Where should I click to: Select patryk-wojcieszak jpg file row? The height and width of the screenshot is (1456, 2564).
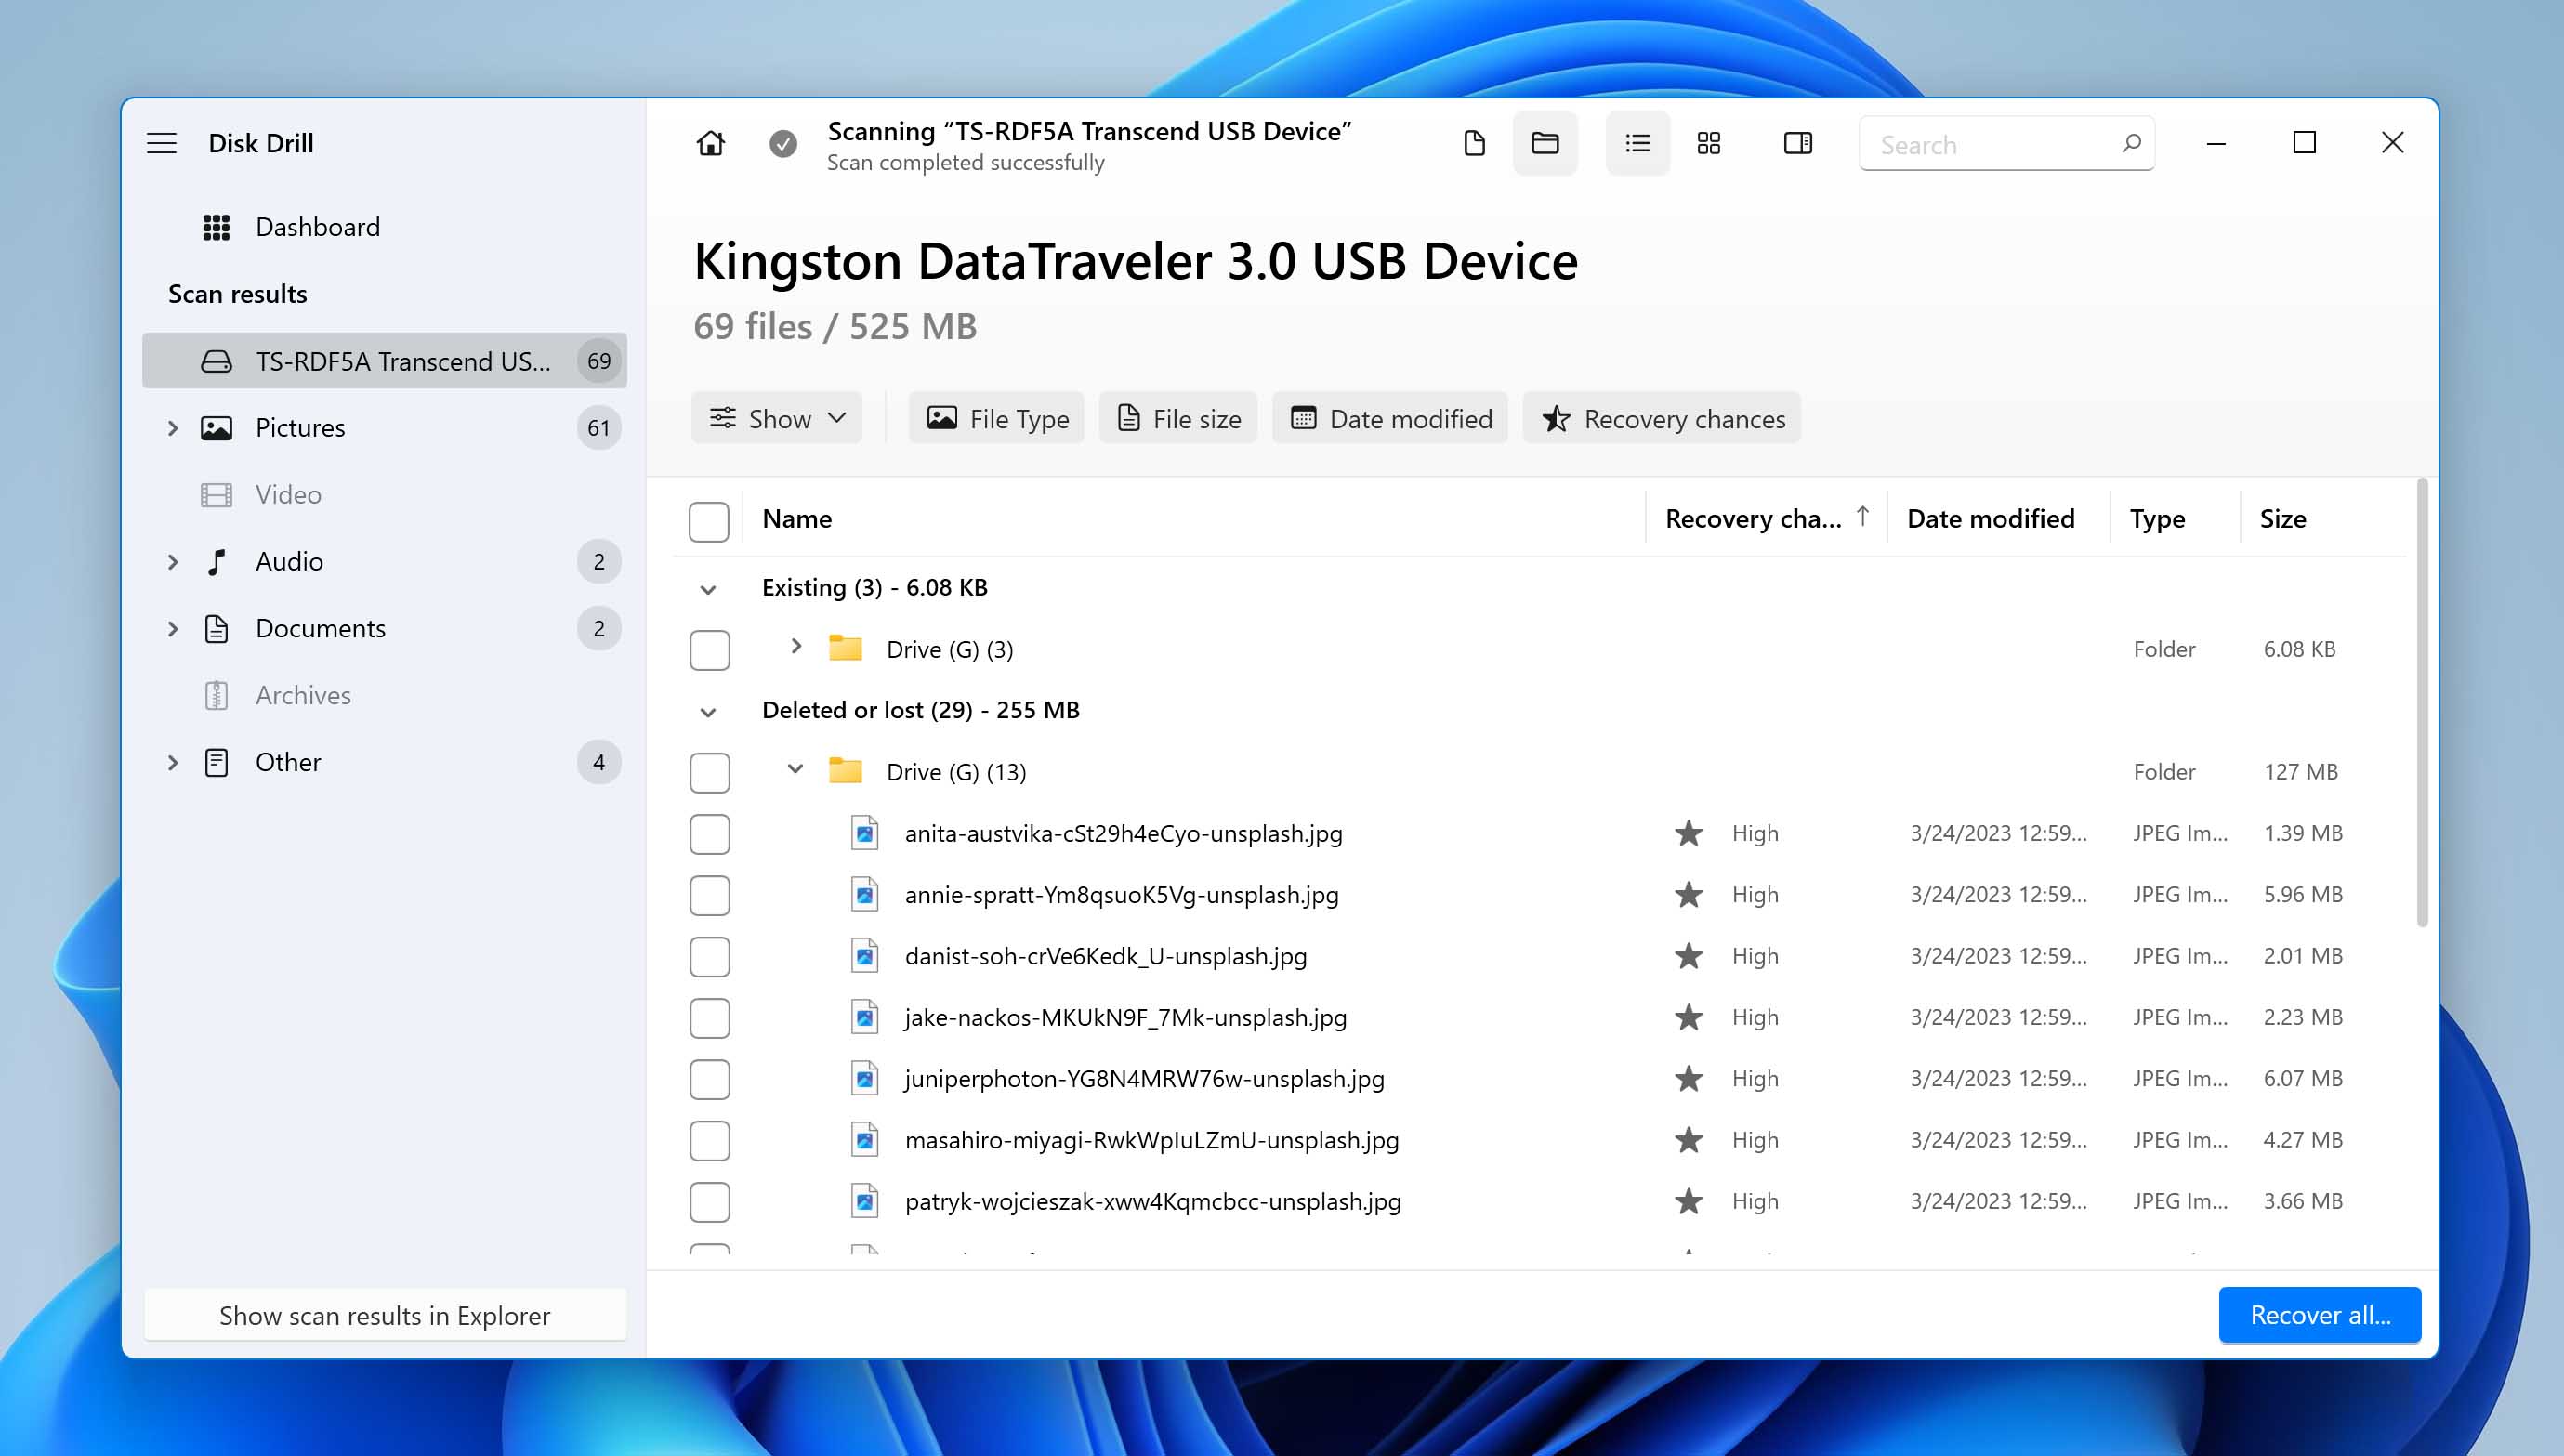click(1540, 1201)
